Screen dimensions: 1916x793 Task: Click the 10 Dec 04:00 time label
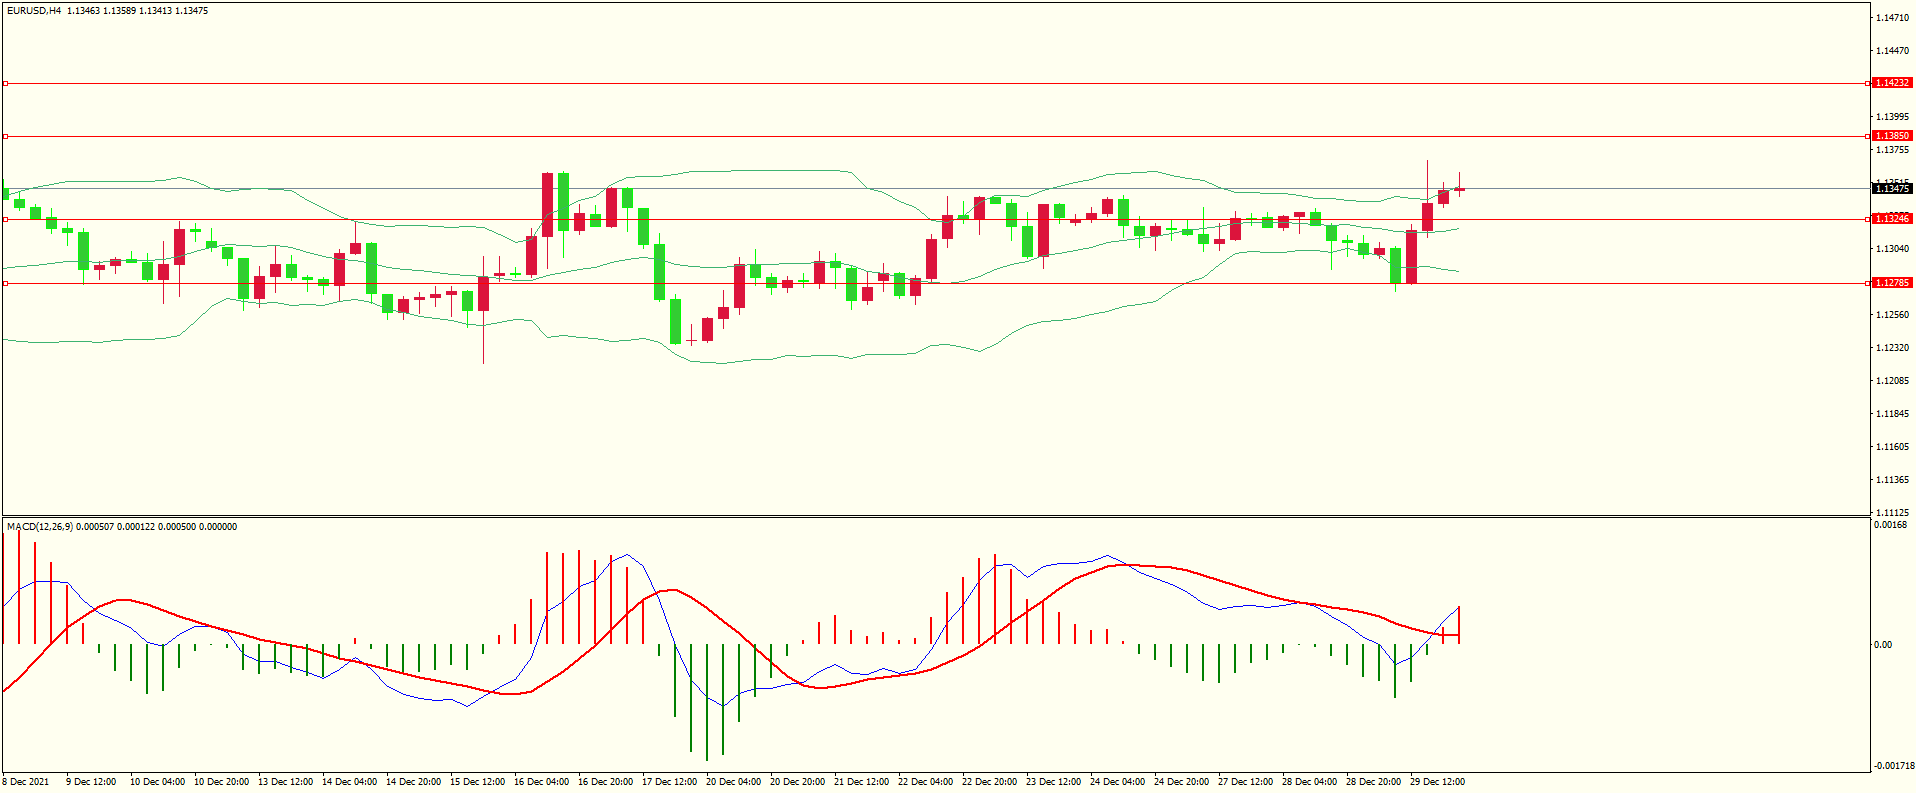[x=157, y=782]
